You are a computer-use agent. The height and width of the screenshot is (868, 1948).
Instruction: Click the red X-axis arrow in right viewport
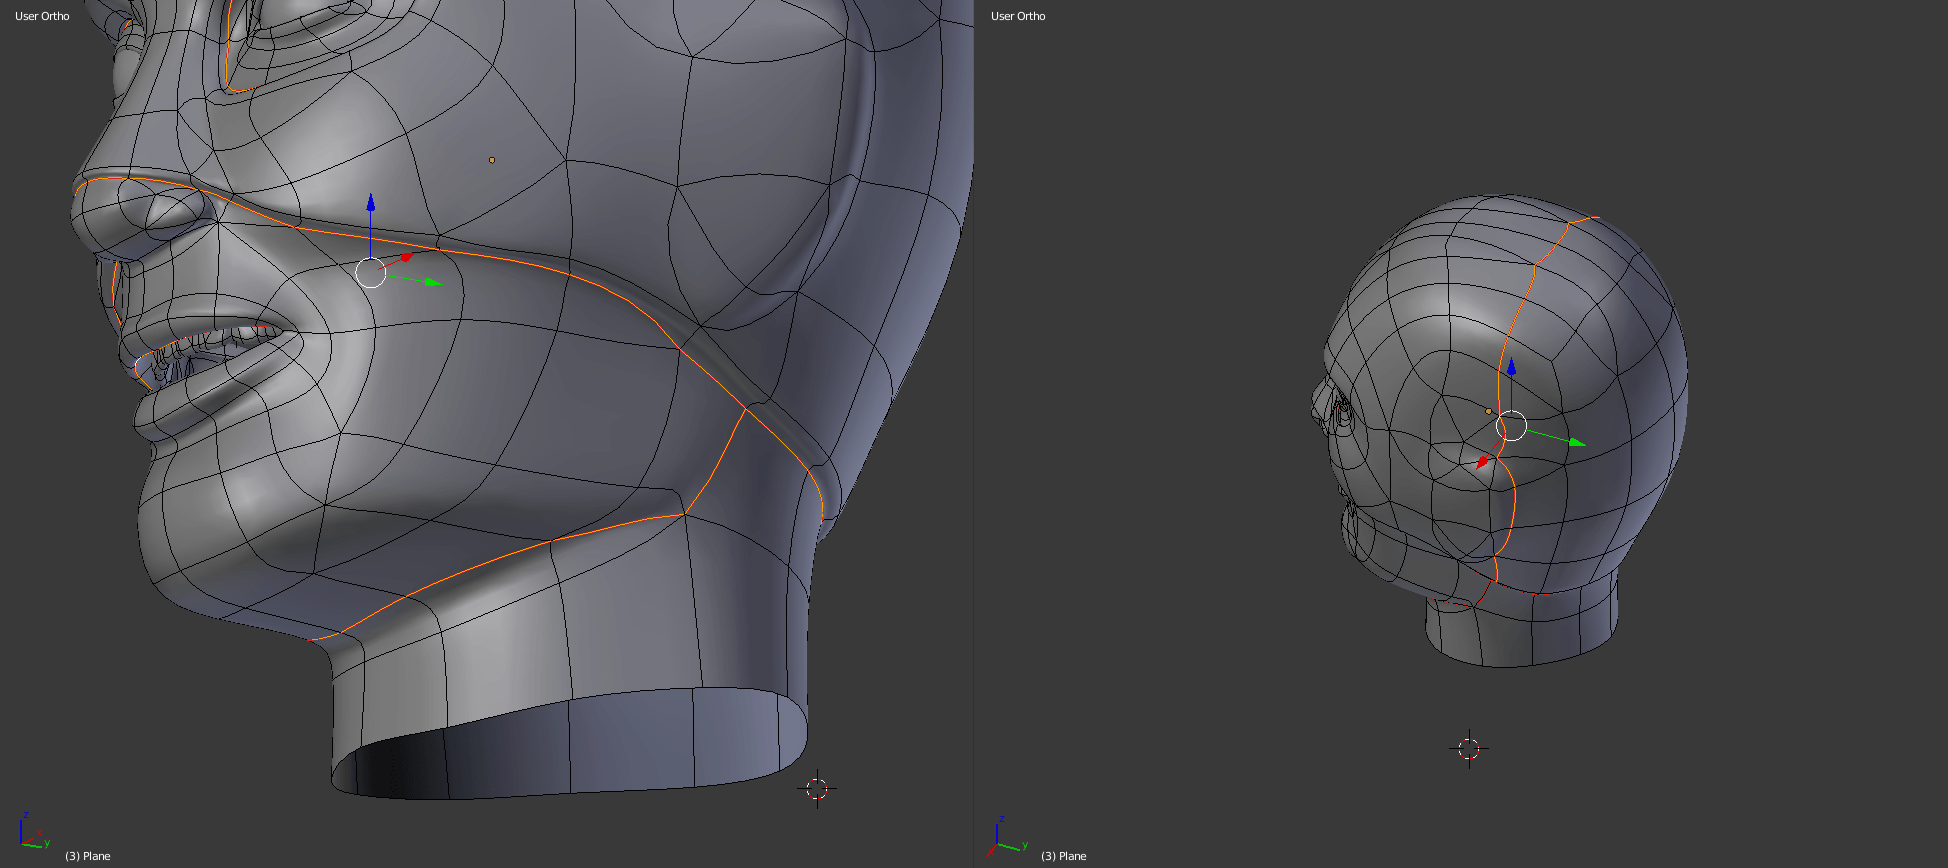(1484, 461)
